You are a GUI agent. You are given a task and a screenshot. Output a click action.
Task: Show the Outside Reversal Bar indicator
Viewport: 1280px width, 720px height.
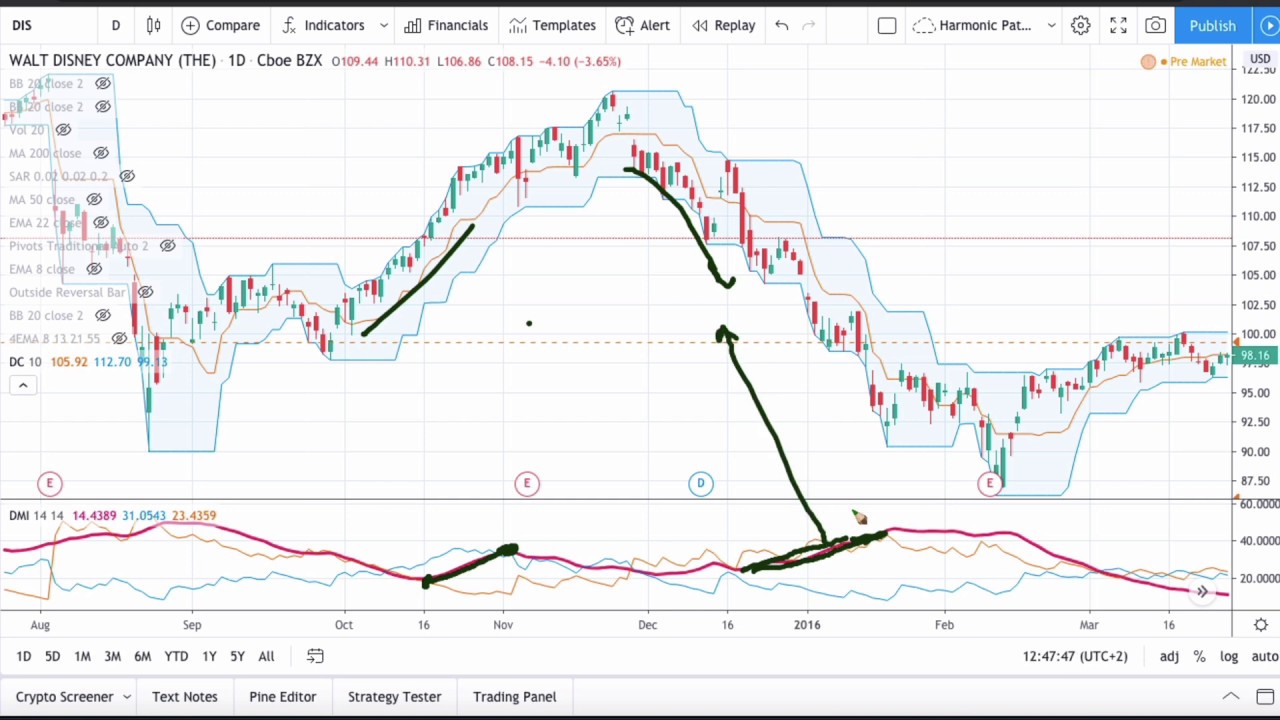[145, 292]
